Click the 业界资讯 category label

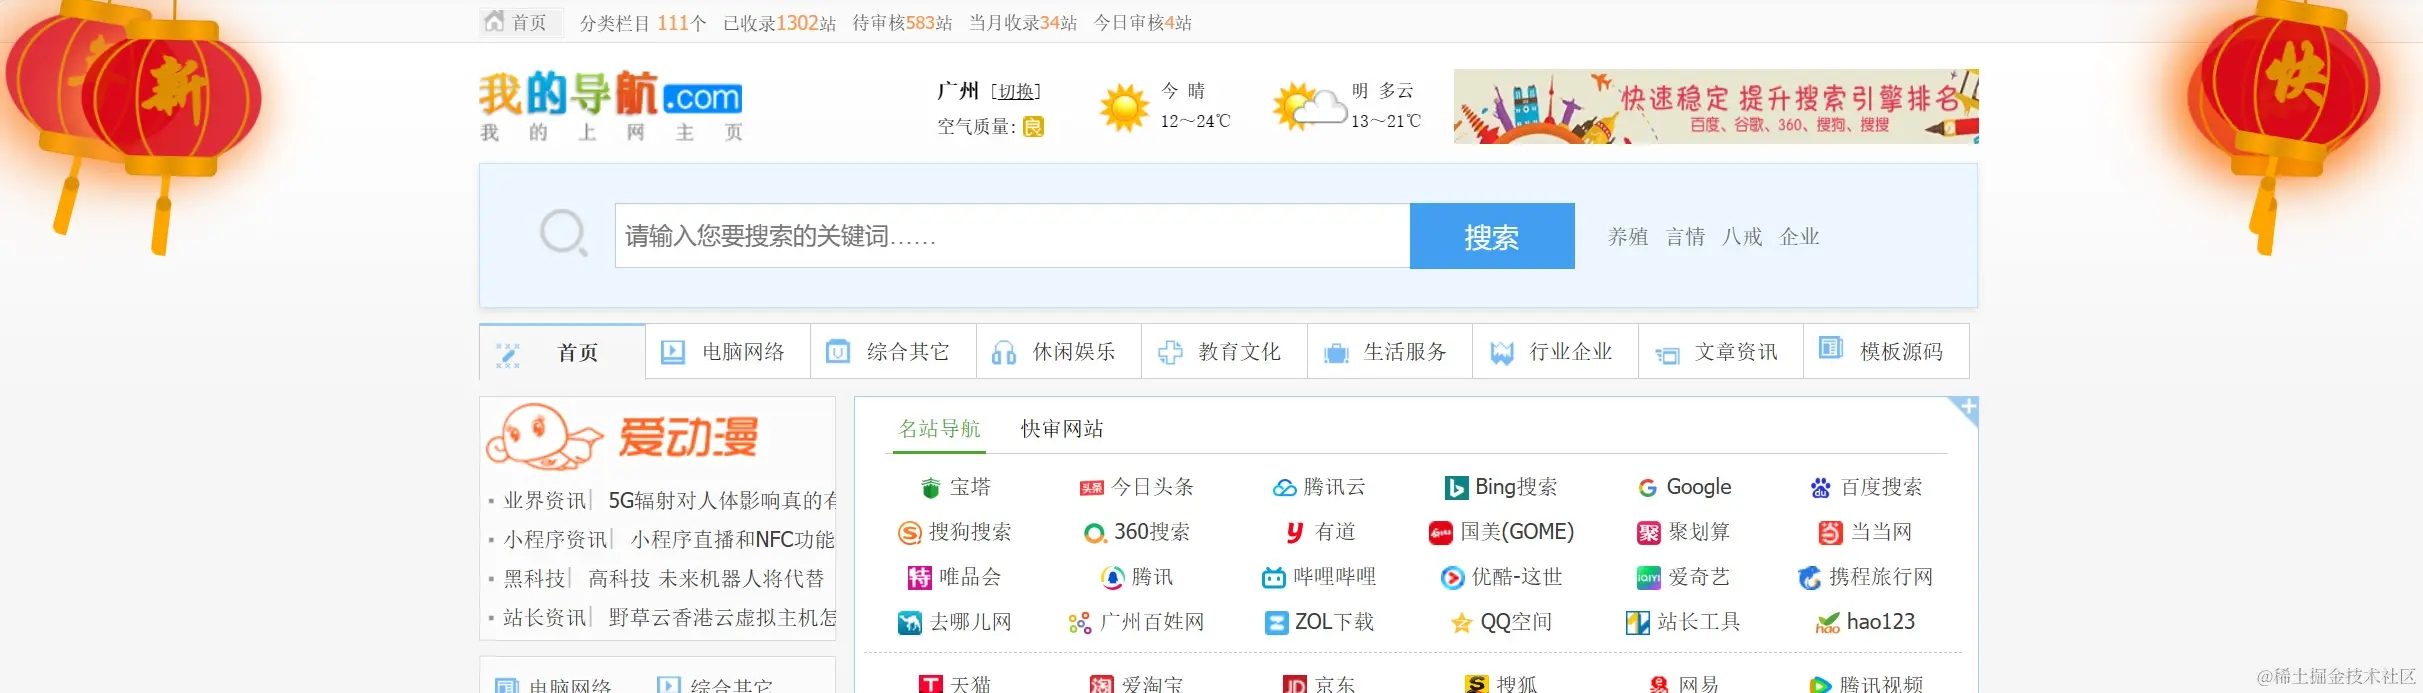[x=545, y=501]
